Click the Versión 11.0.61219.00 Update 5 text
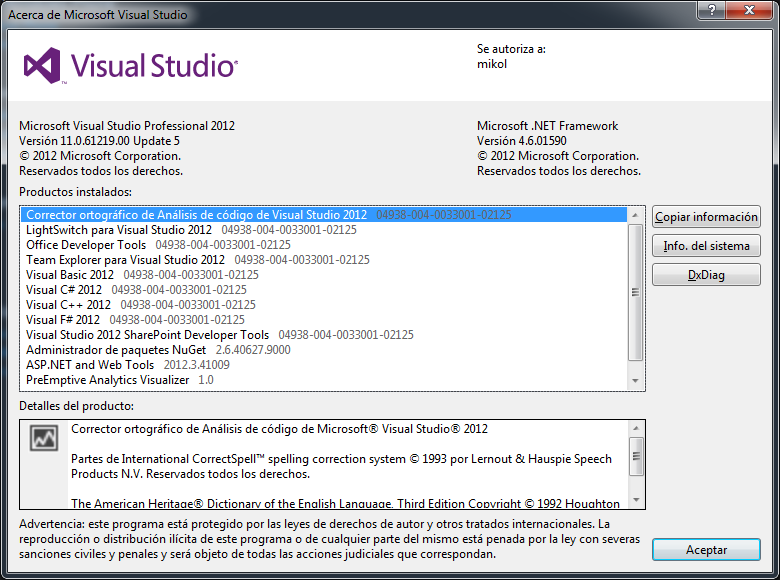Viewport: 780px width, 580px height. tap(99, 141)
